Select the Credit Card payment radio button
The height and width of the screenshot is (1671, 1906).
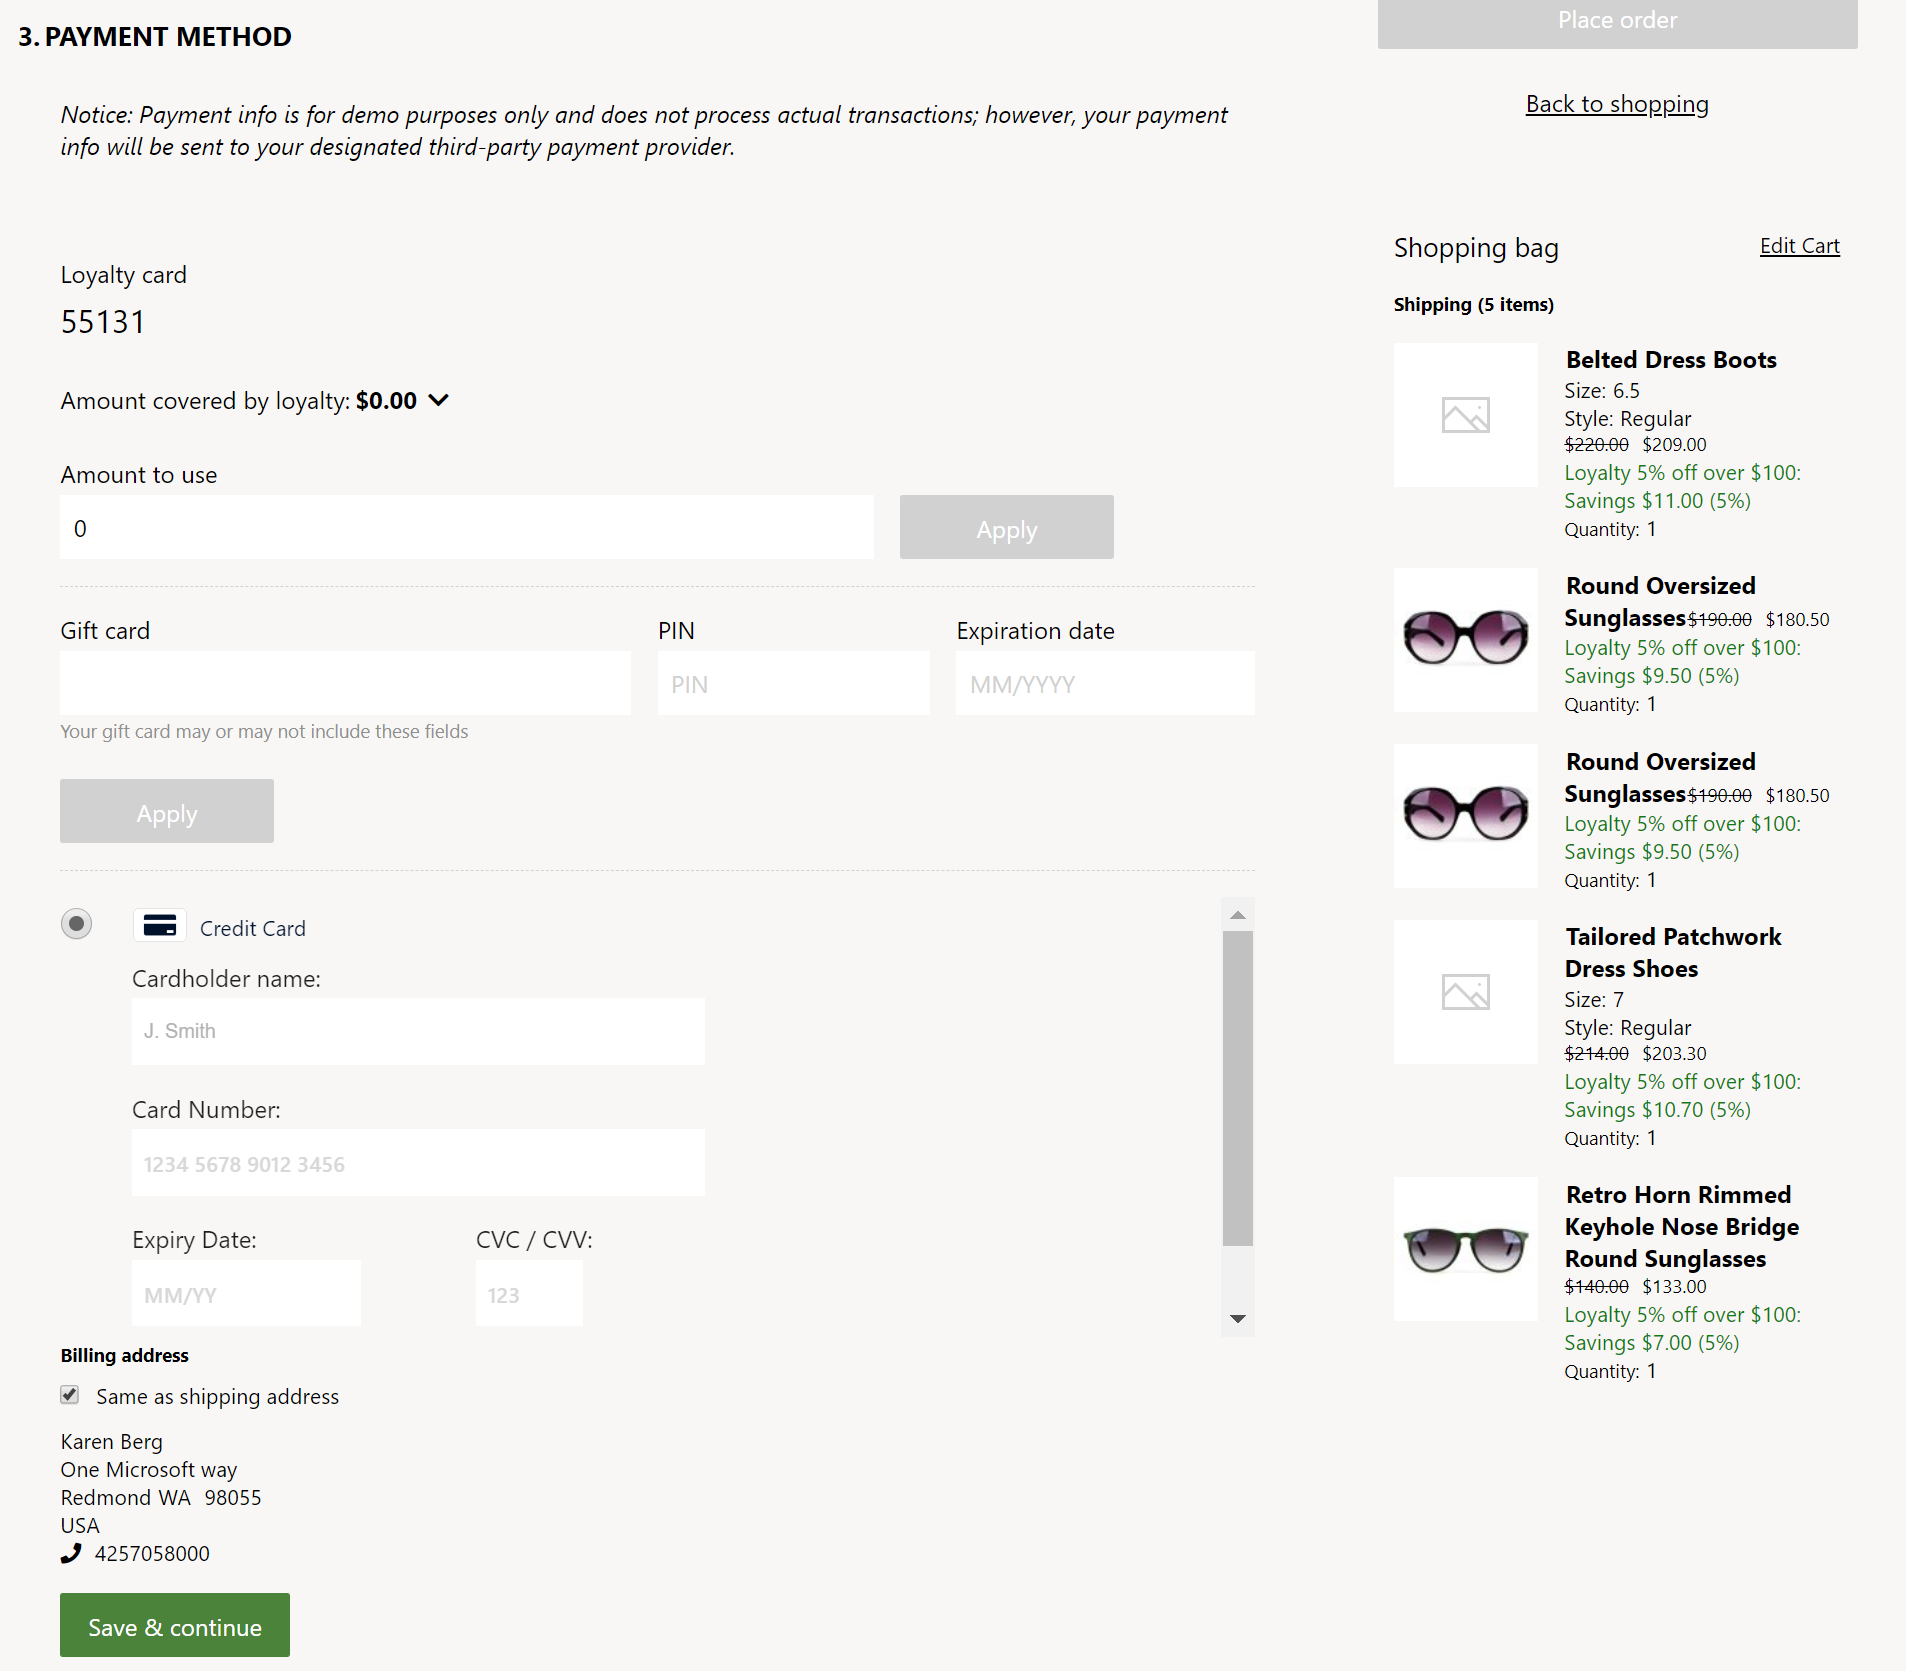pyautogui.click(x=76, y=924)
